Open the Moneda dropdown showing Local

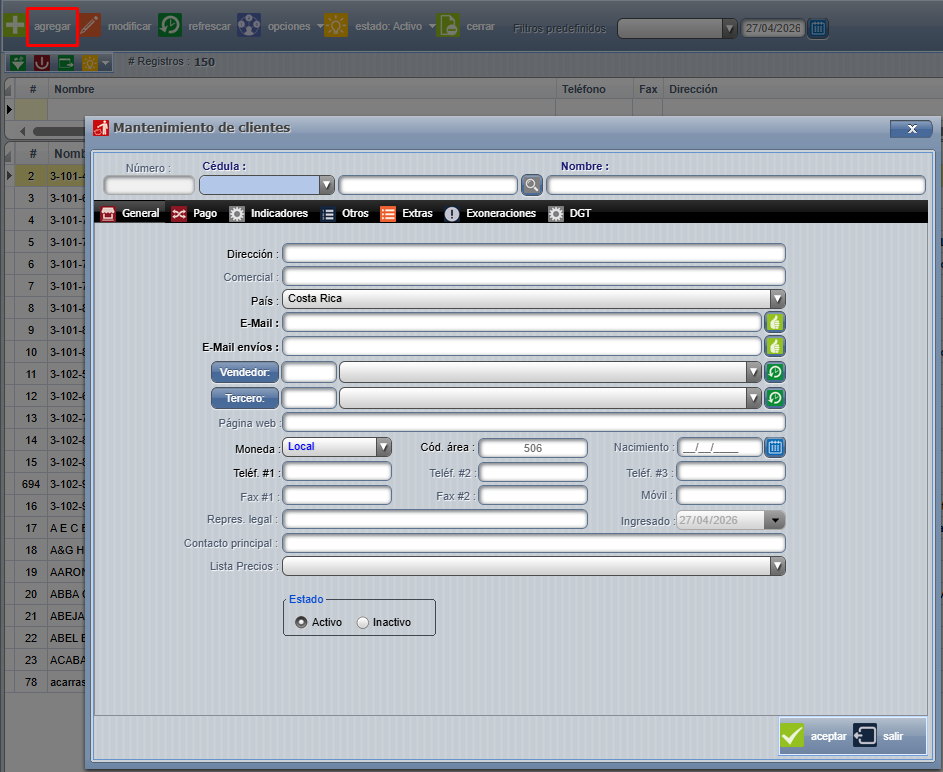pyautogui.click(x=384, y=447)
